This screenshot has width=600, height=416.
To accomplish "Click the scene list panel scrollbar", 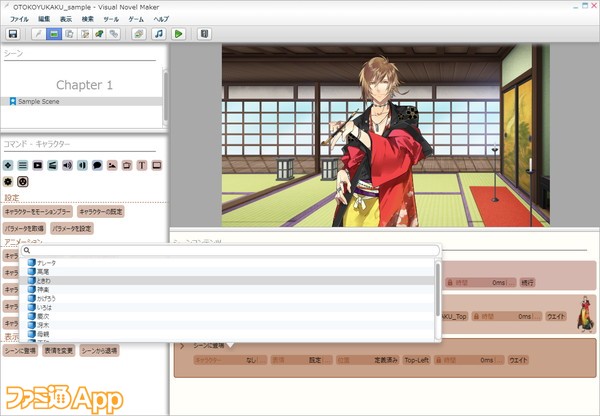I will 166,96.
